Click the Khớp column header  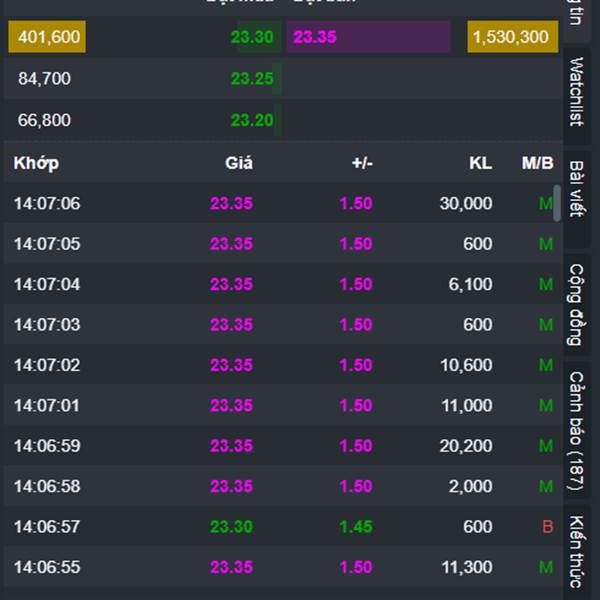pos(36,163)
